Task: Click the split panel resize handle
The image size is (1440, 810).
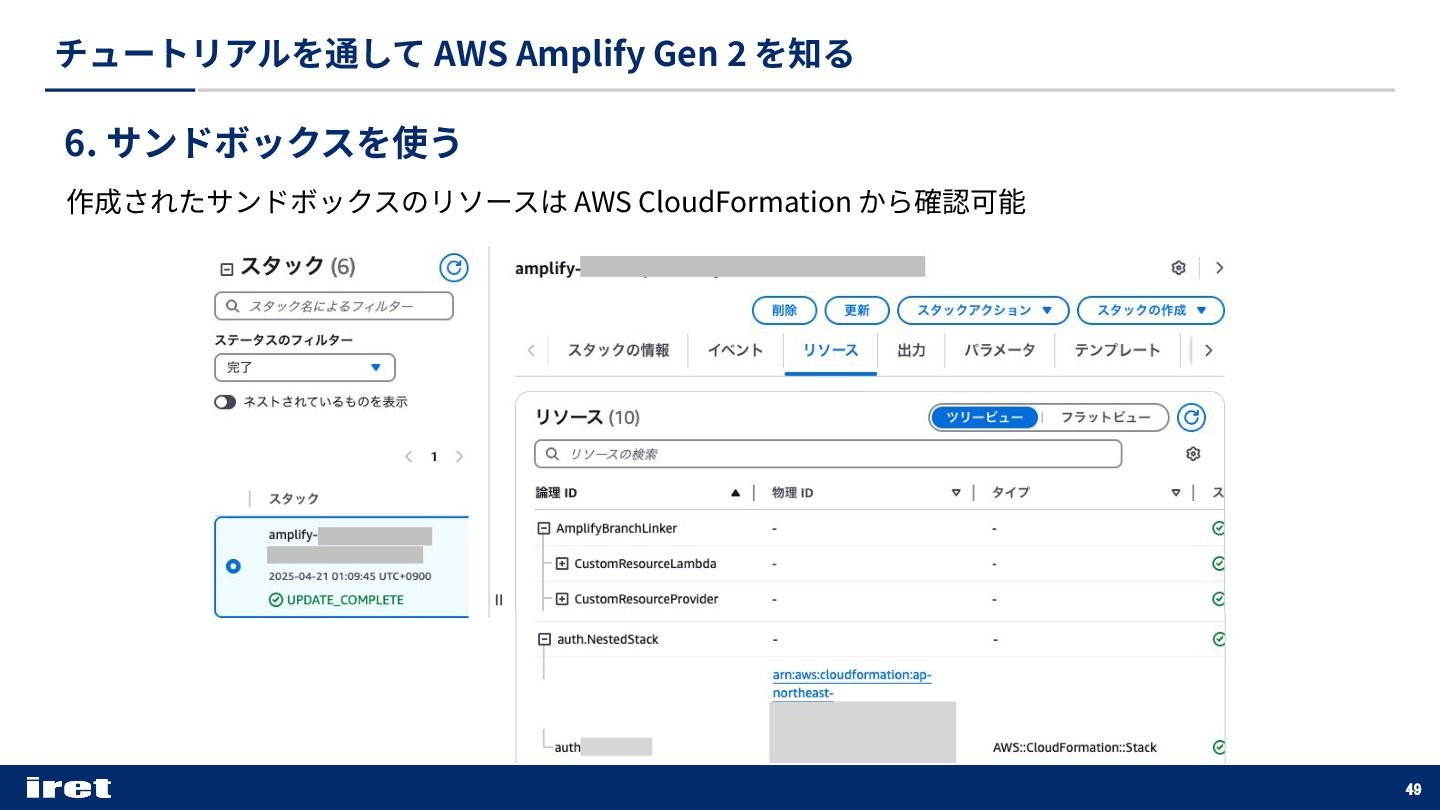Action: pos(498,600)
